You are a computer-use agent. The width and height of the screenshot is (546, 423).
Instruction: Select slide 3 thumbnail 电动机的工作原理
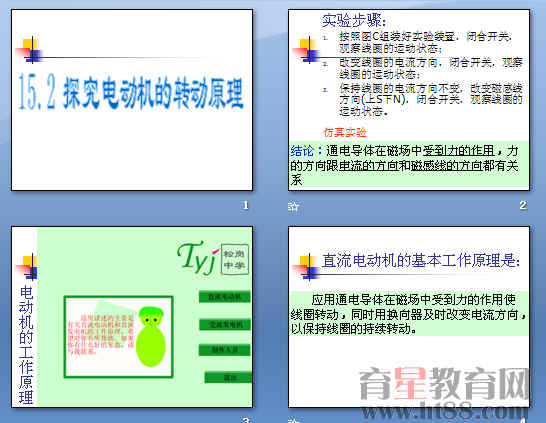pos(132,316)
